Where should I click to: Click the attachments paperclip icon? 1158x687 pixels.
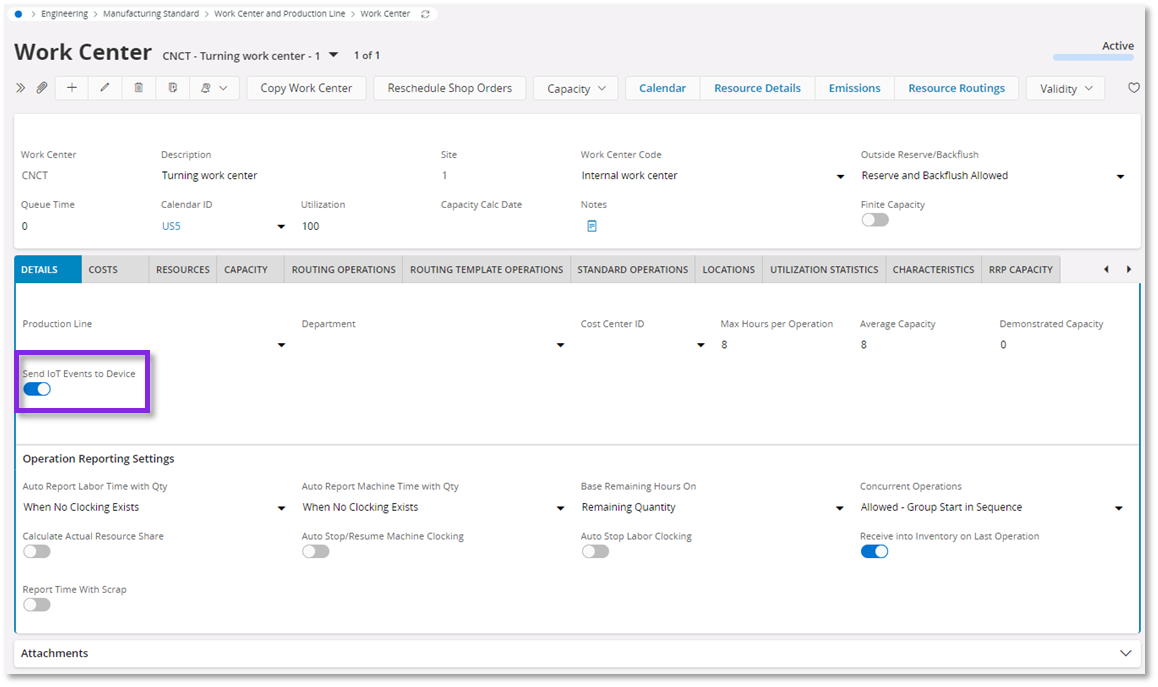42,88
